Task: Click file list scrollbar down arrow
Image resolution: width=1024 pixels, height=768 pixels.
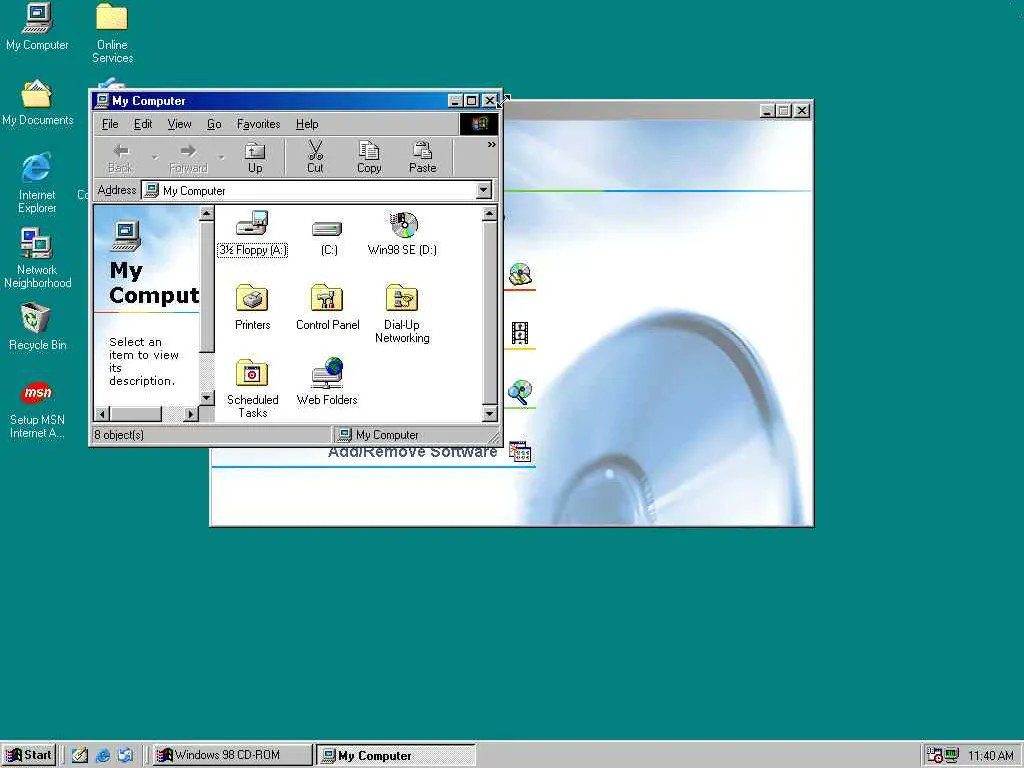Action: coord(490,413)
